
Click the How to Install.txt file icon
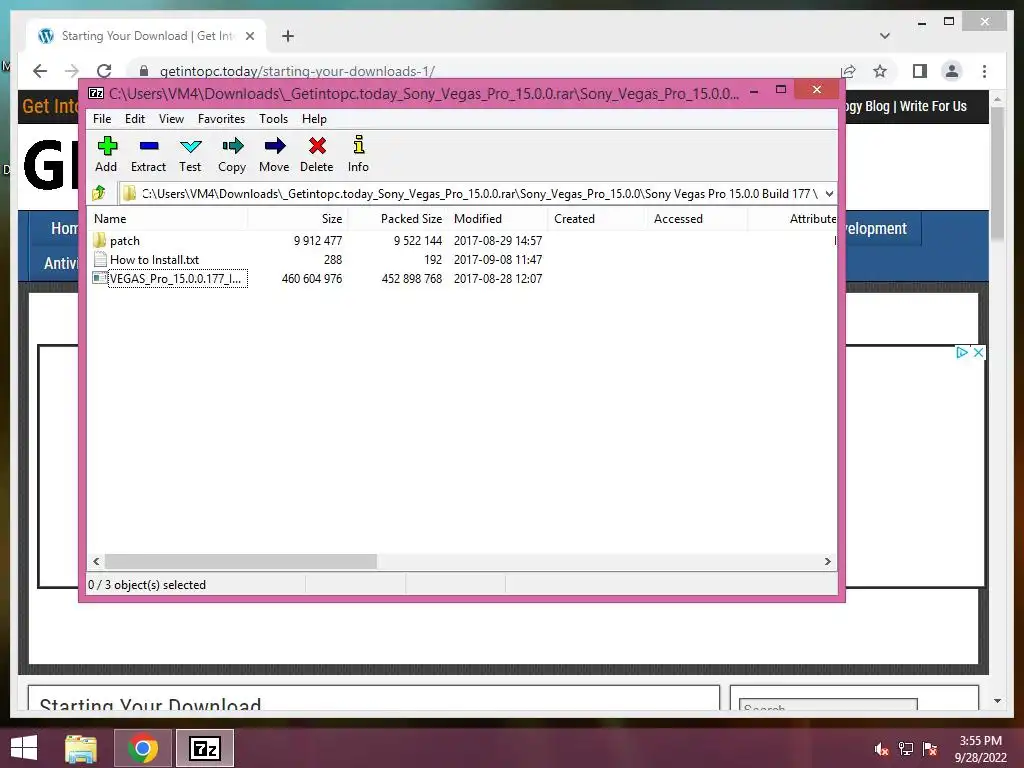pyautogui.click(x=99, y=259)
